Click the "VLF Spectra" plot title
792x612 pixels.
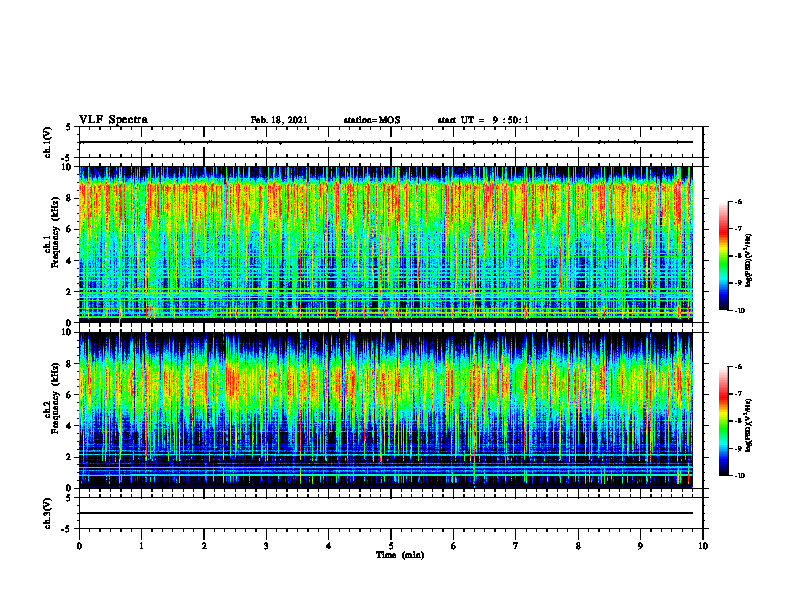click(x=113, y=120)
